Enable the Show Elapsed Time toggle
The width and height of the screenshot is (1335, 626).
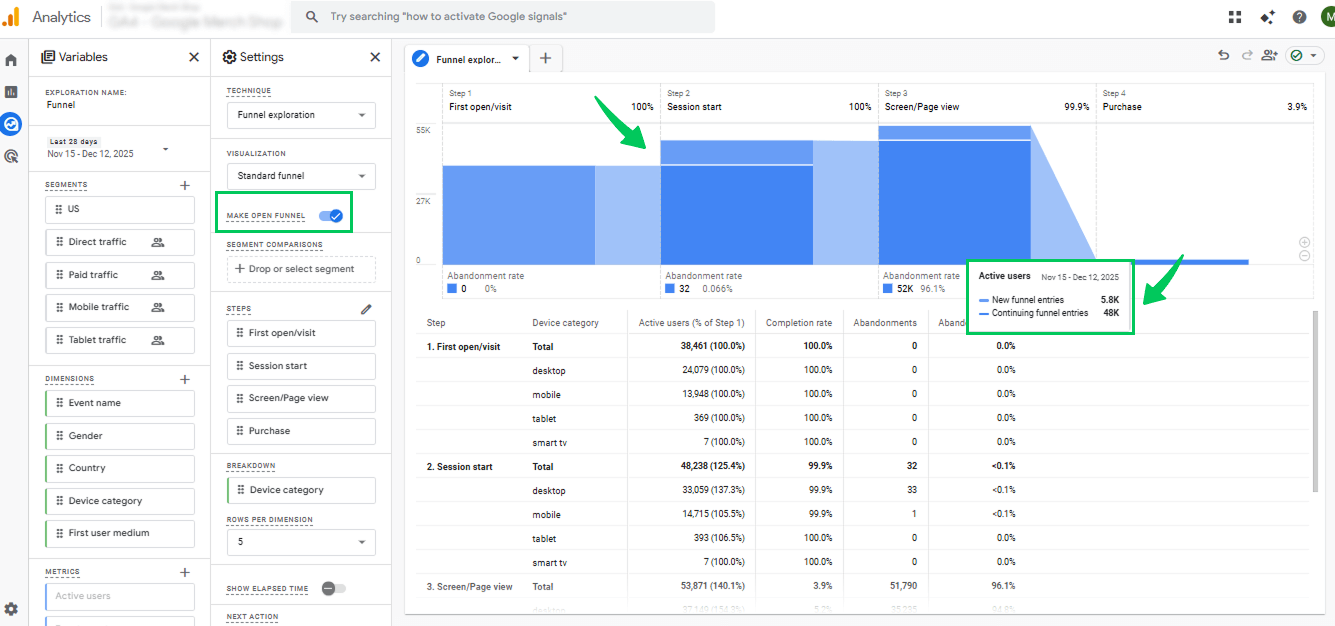click(333, 589)
